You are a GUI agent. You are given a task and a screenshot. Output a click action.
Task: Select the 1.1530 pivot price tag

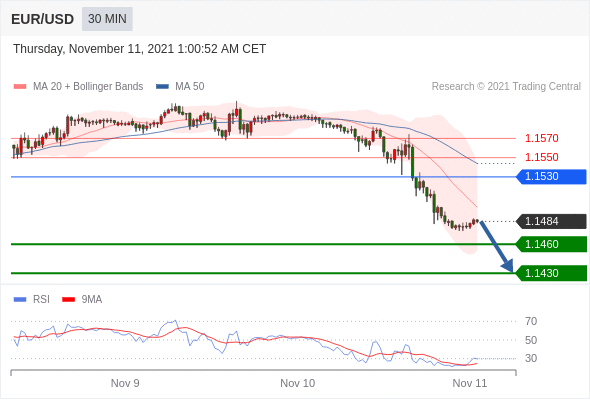[551, 176]
